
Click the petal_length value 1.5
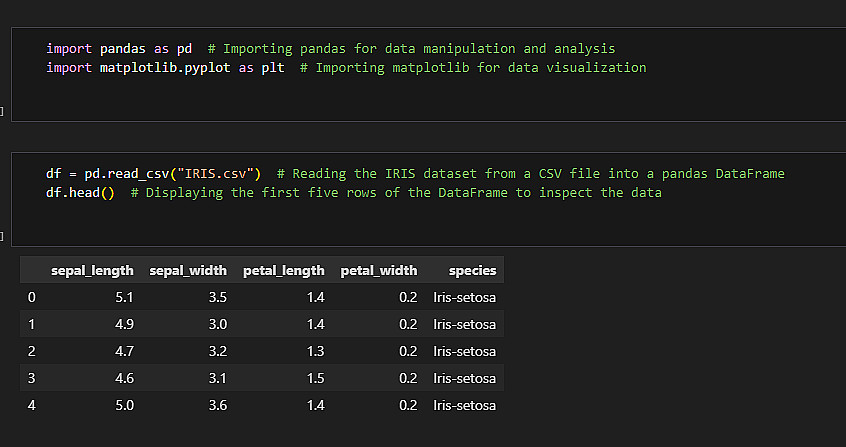pyautogui.click(x=314, y=378)
